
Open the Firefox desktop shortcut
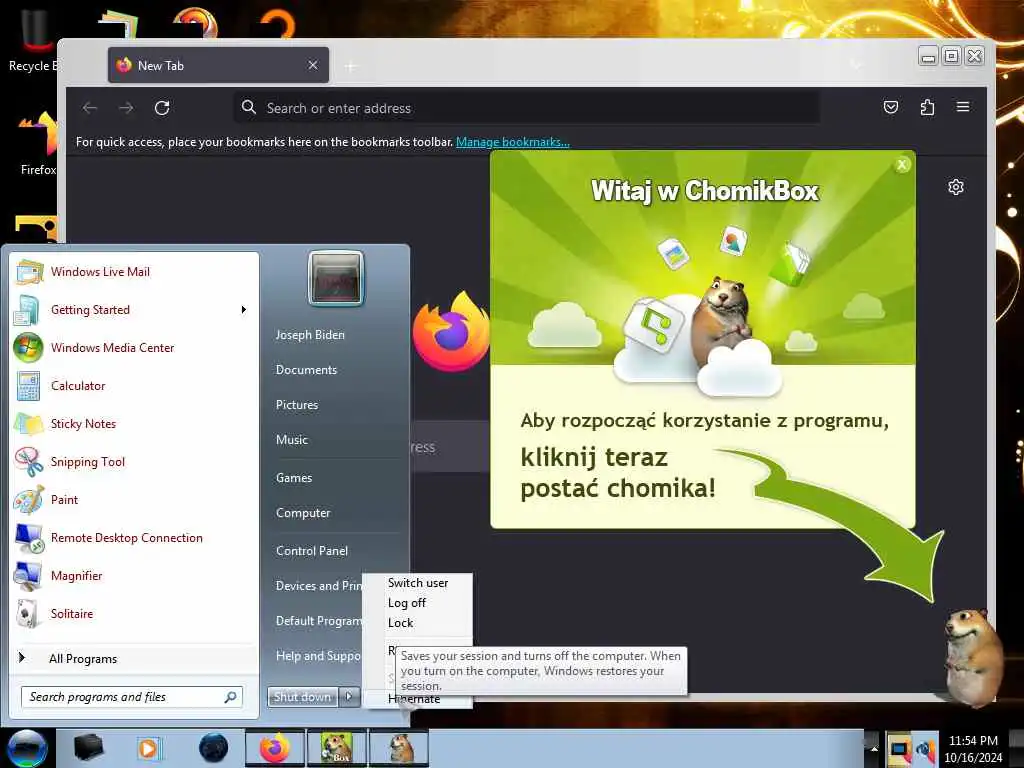coord(37,144)
